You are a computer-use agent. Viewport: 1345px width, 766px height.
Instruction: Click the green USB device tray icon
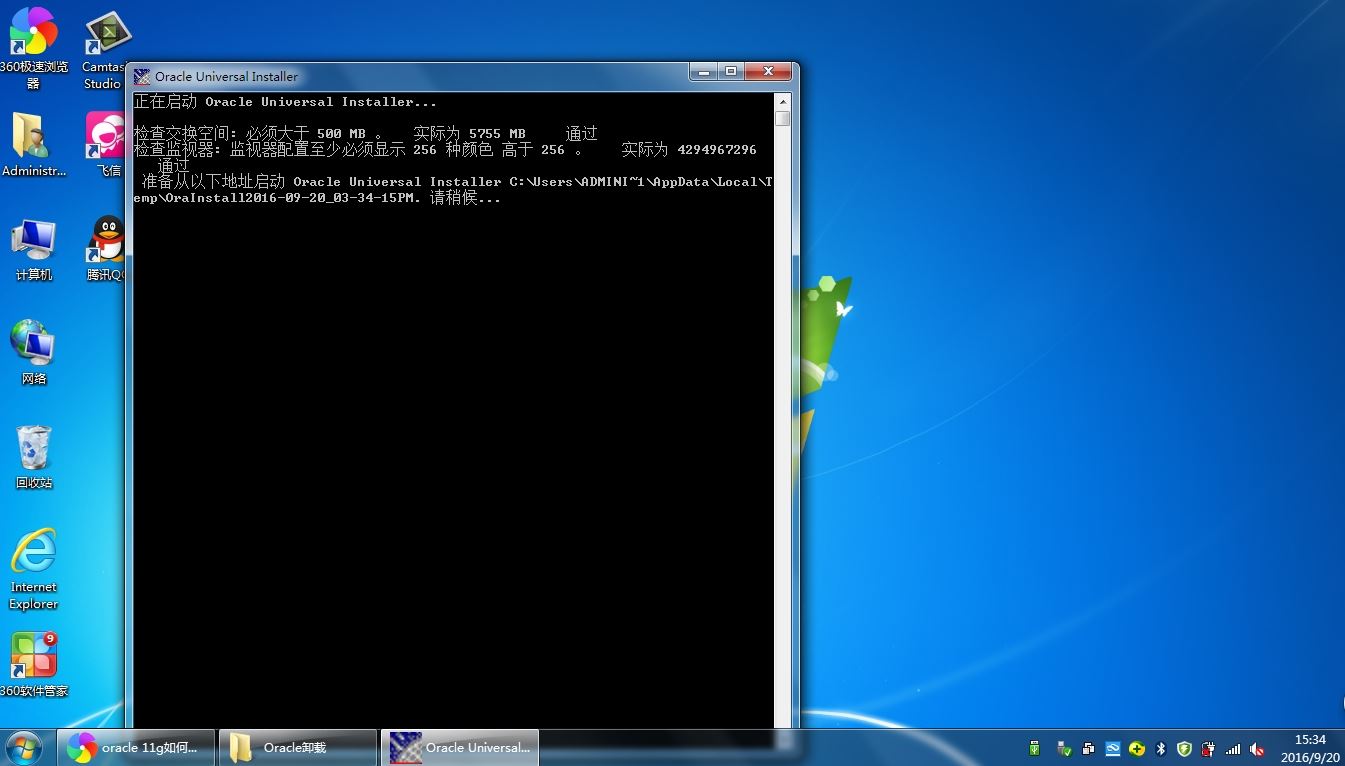tap(1035, 748)
